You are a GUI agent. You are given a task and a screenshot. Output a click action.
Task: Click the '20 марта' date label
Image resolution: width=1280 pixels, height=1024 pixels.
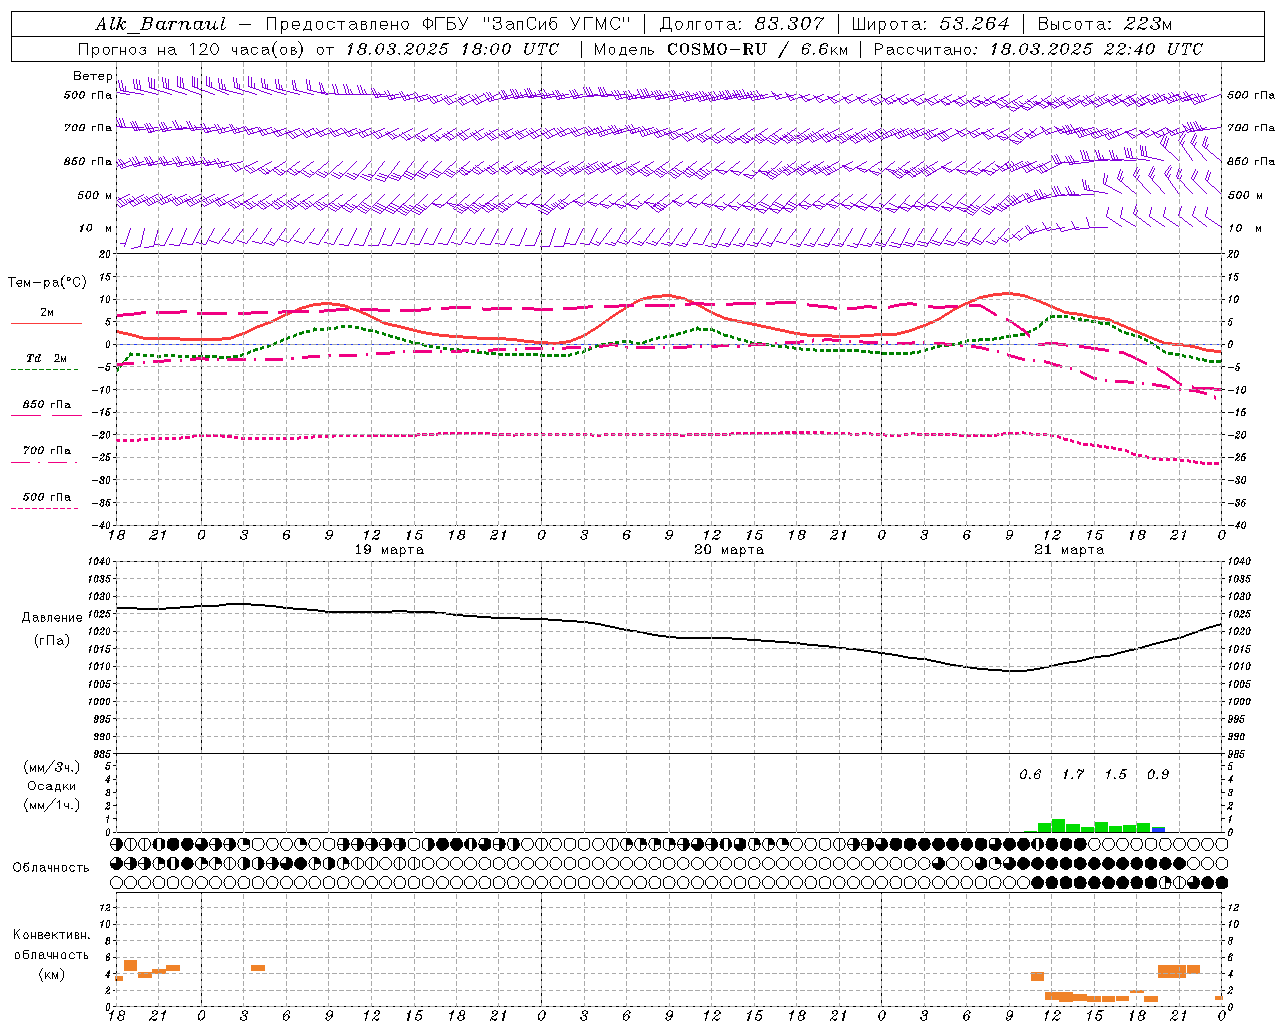click(x=729, y=550)
